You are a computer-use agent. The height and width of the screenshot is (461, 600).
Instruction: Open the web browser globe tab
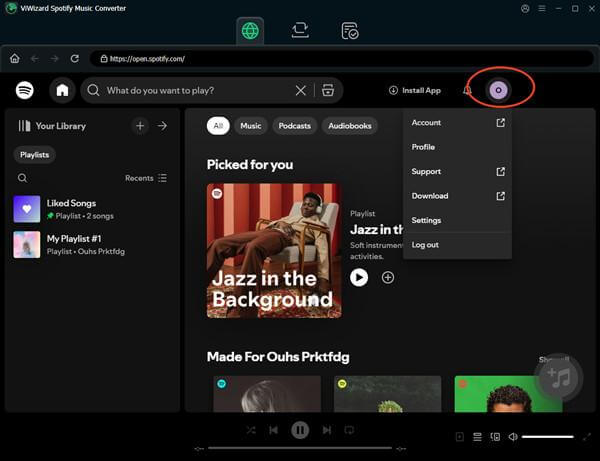click(250, 31)
